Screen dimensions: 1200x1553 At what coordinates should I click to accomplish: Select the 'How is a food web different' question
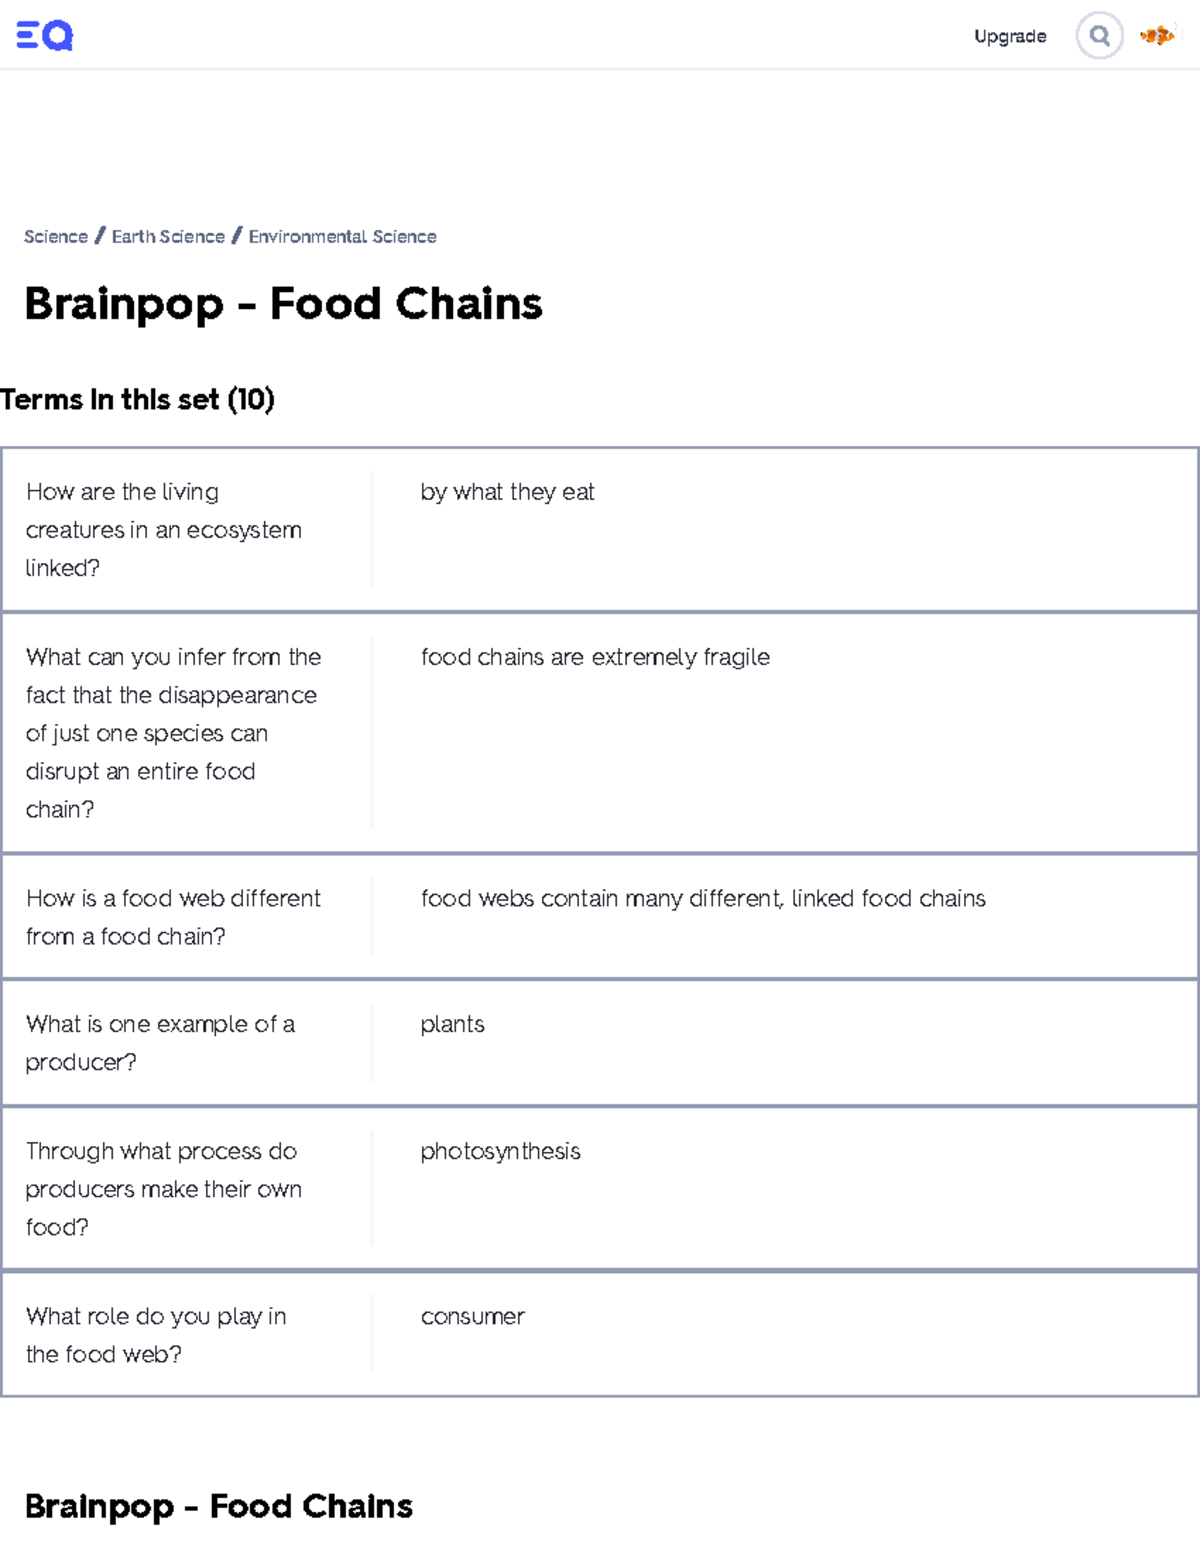coord(173,917)
